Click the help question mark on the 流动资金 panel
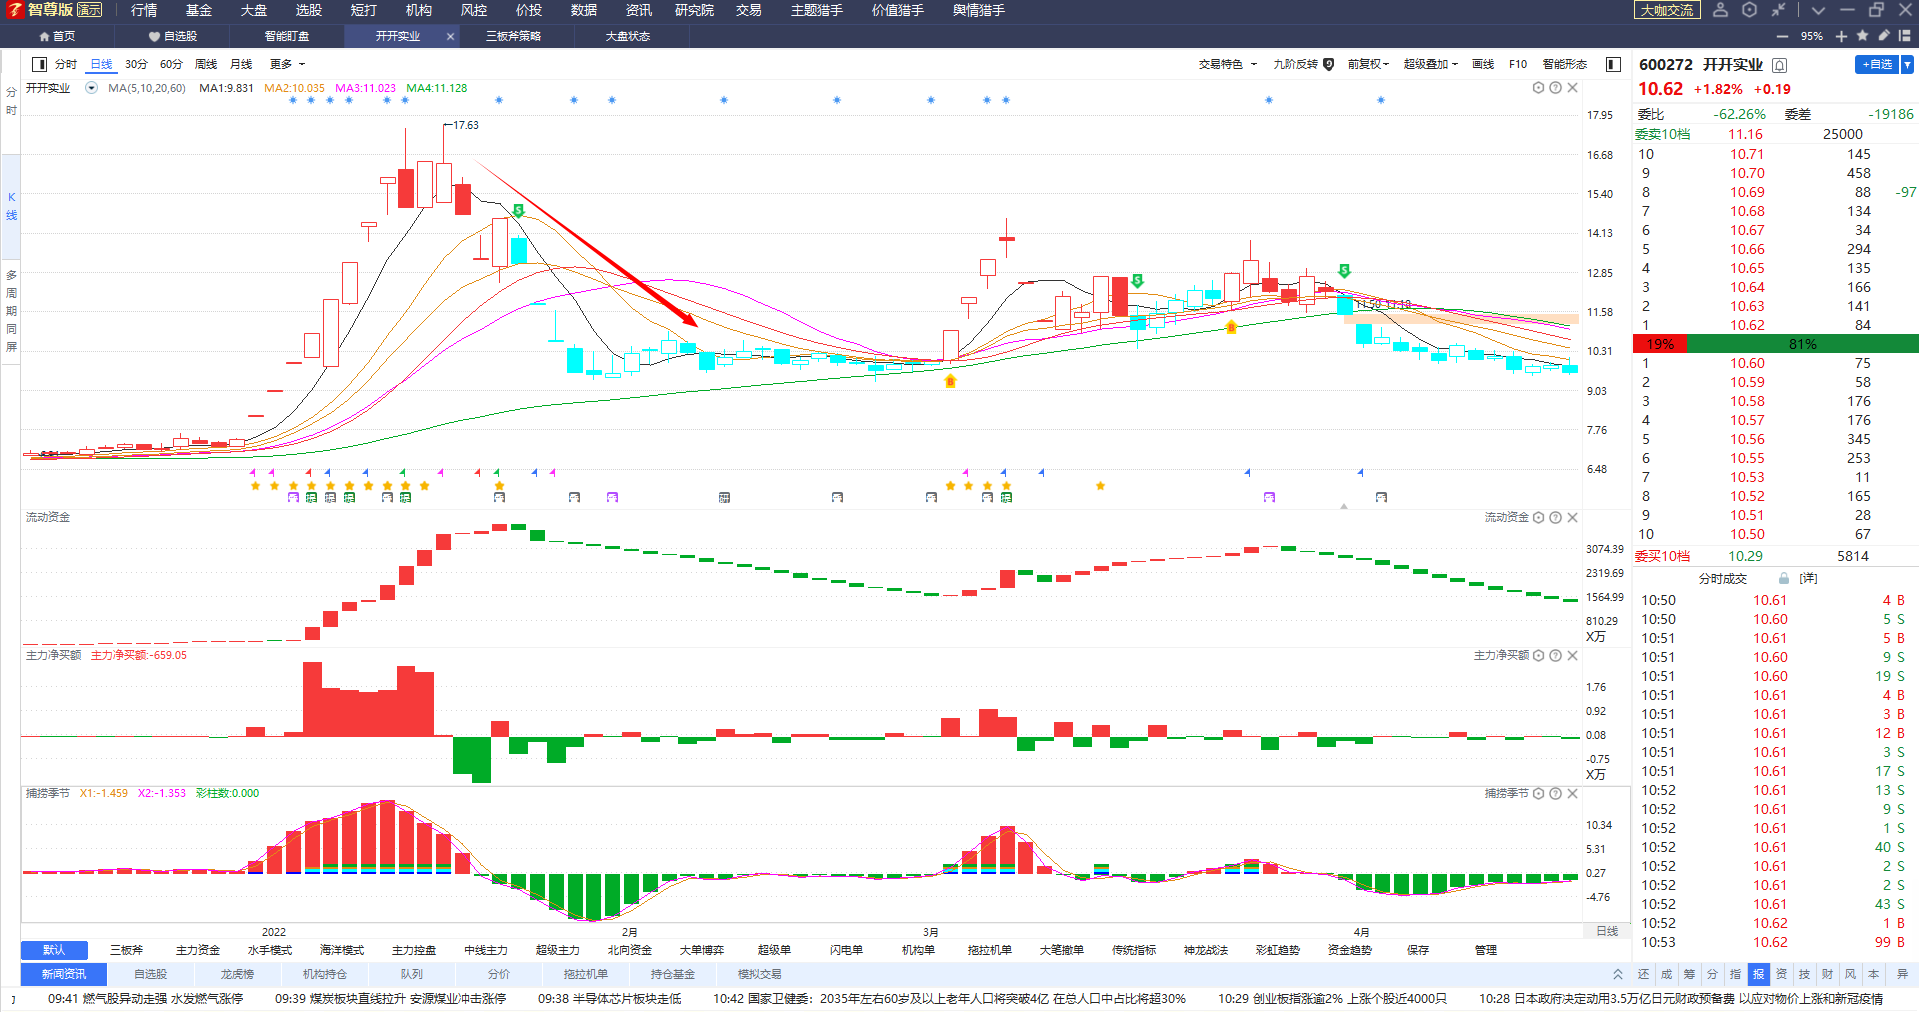Image resolution: width=1919 pixels, height=1012 pixels. coord(1555,517)
